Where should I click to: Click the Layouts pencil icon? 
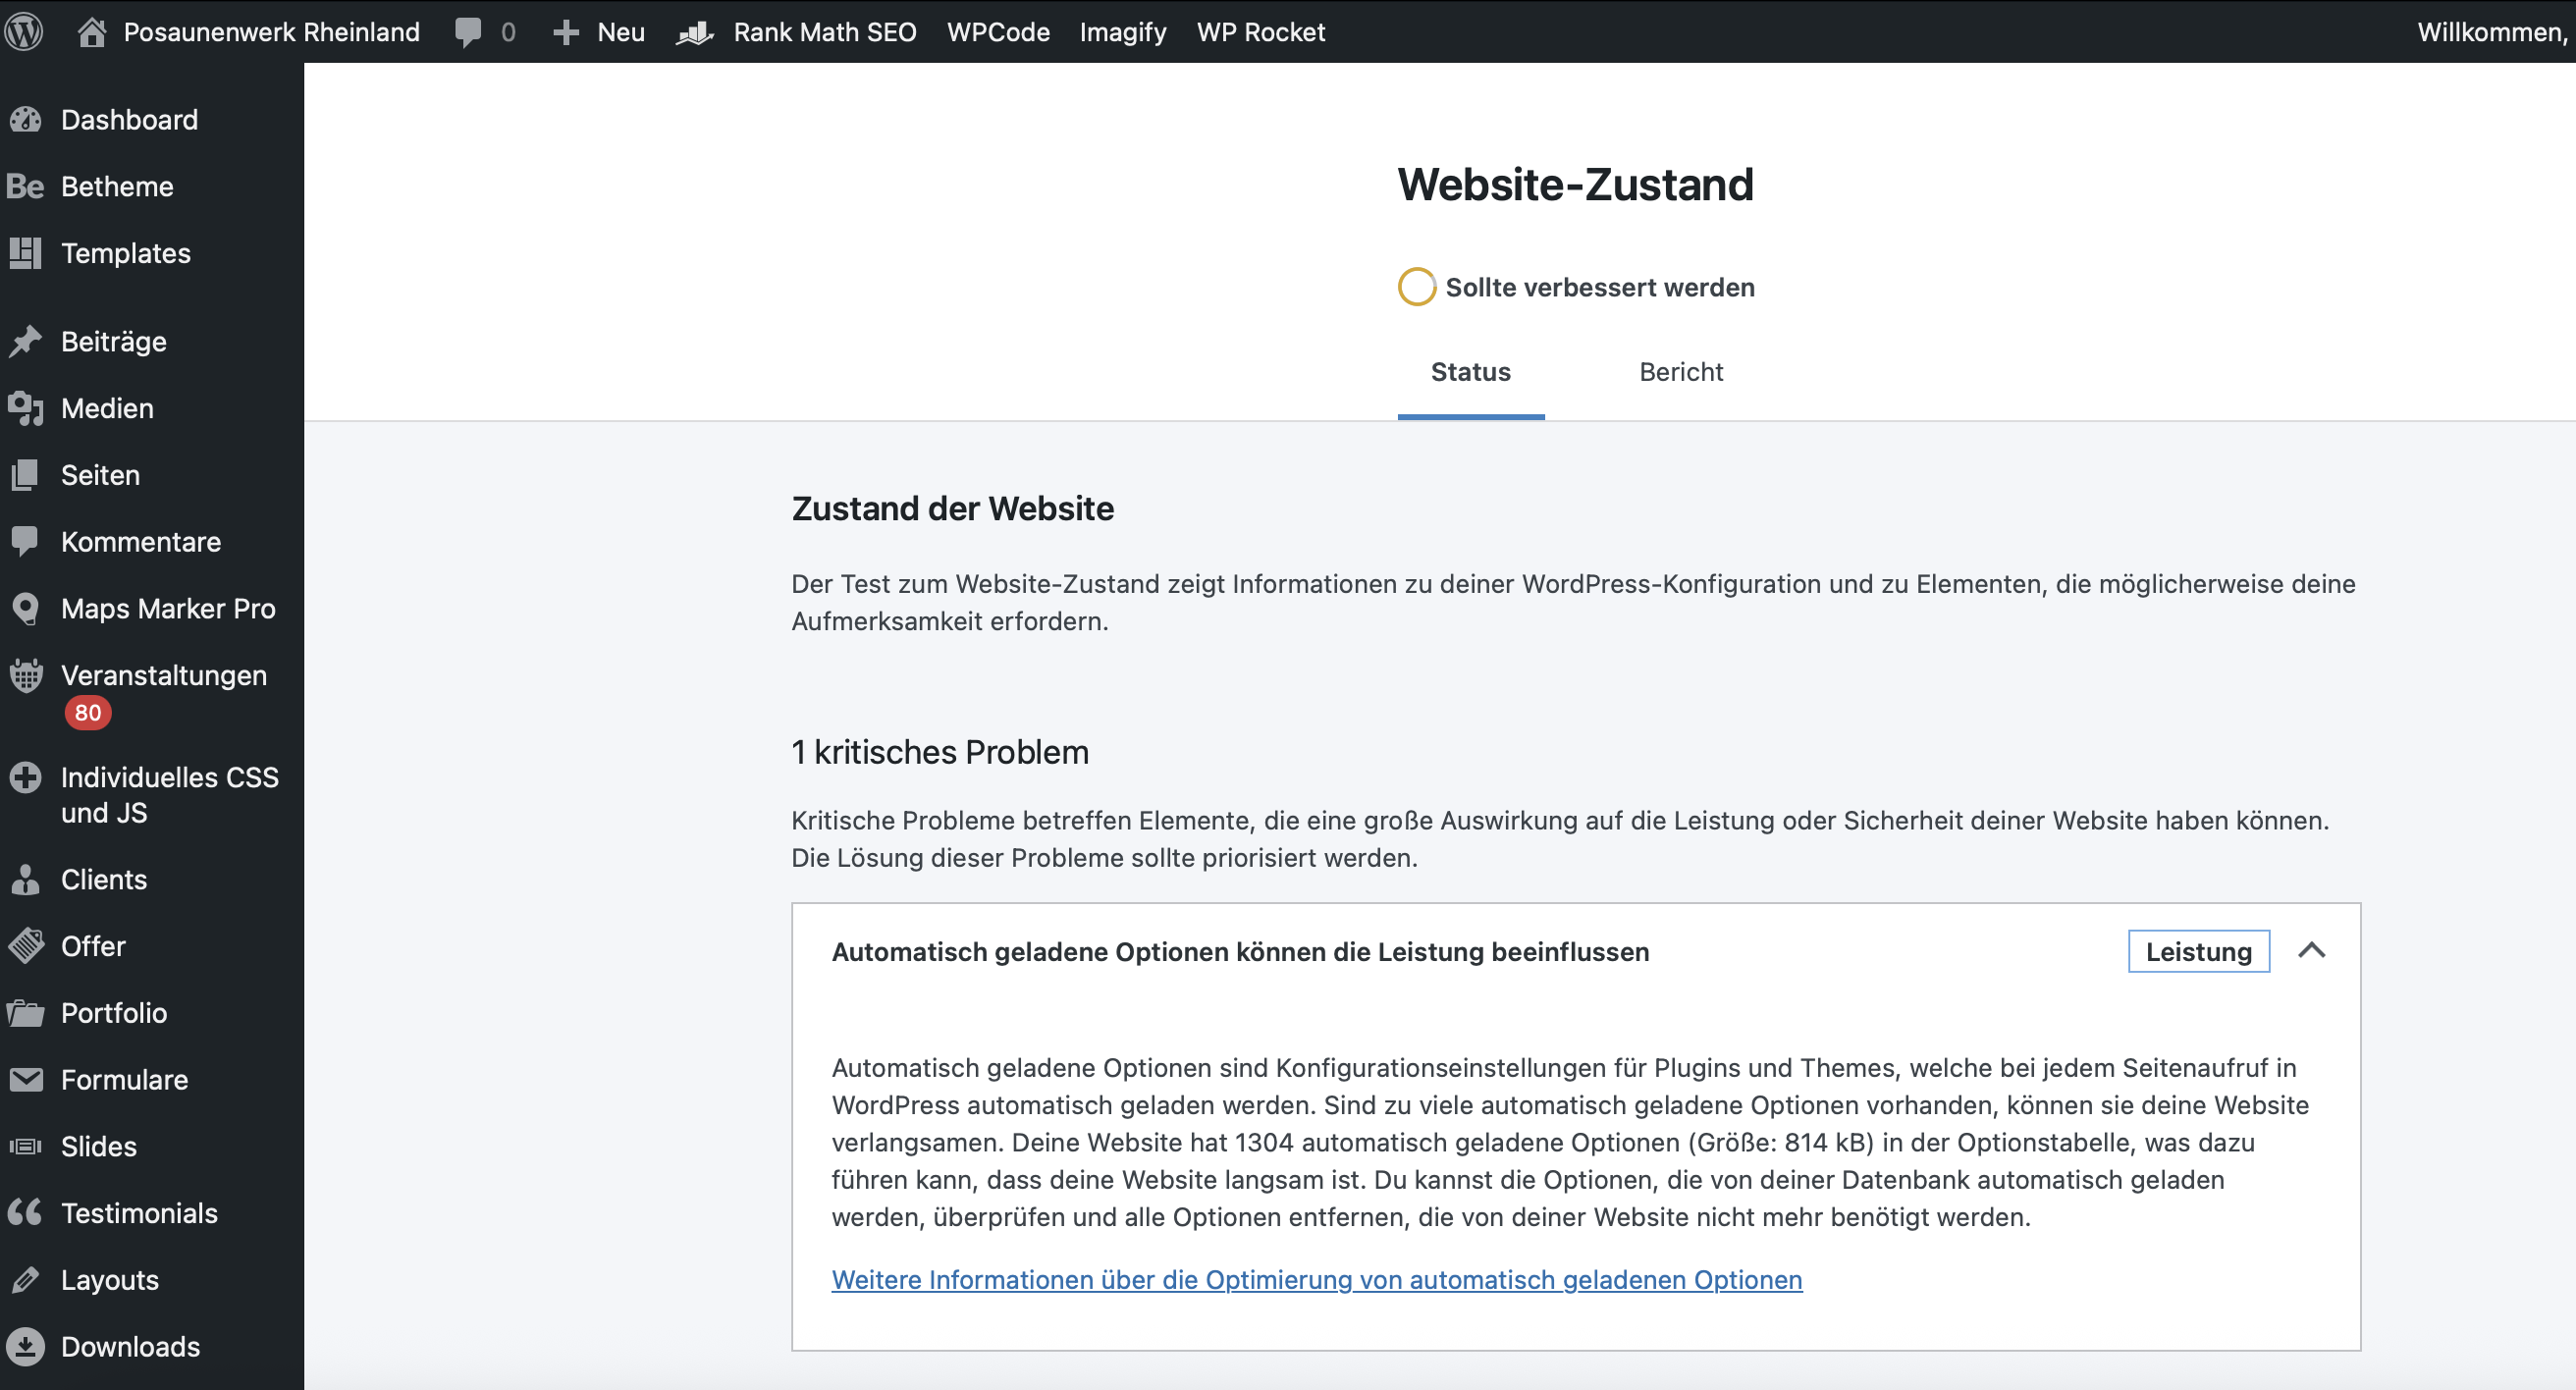26,1280
